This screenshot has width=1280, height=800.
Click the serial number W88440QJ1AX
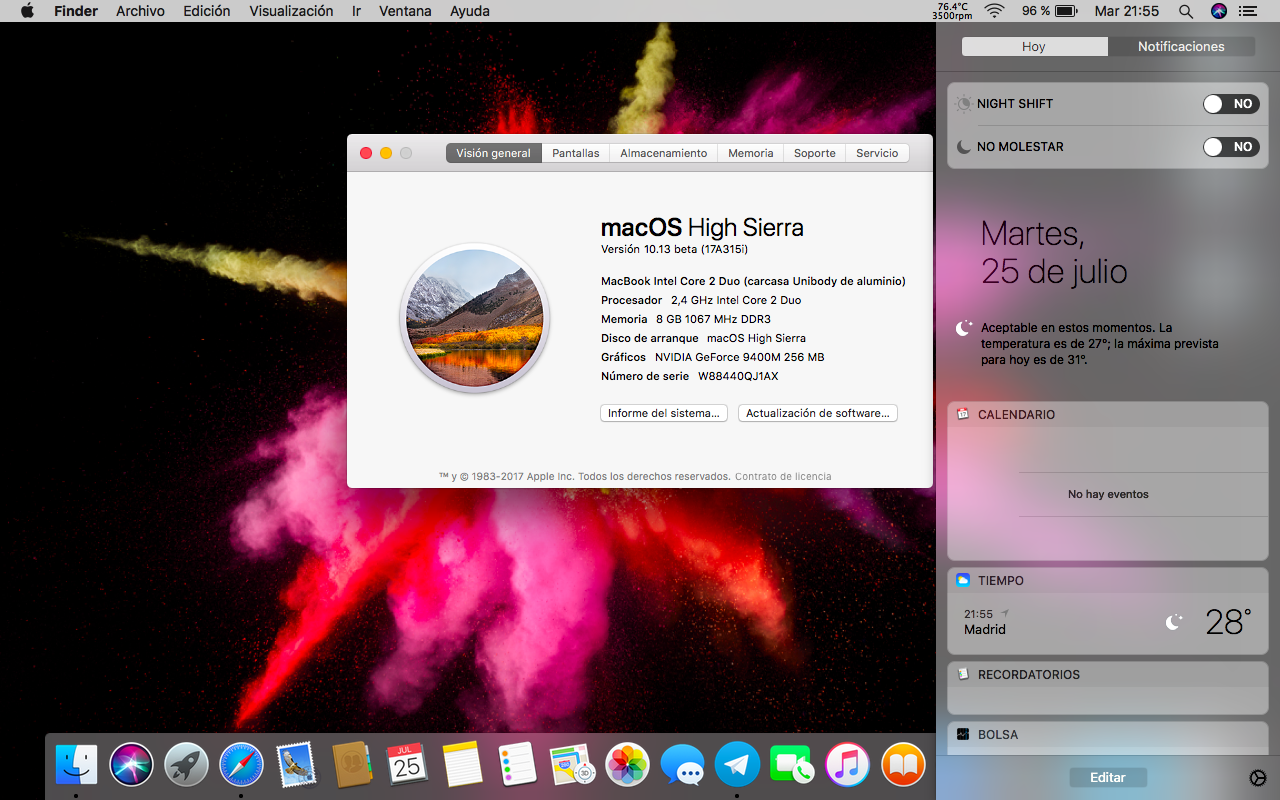coord(738,376)
